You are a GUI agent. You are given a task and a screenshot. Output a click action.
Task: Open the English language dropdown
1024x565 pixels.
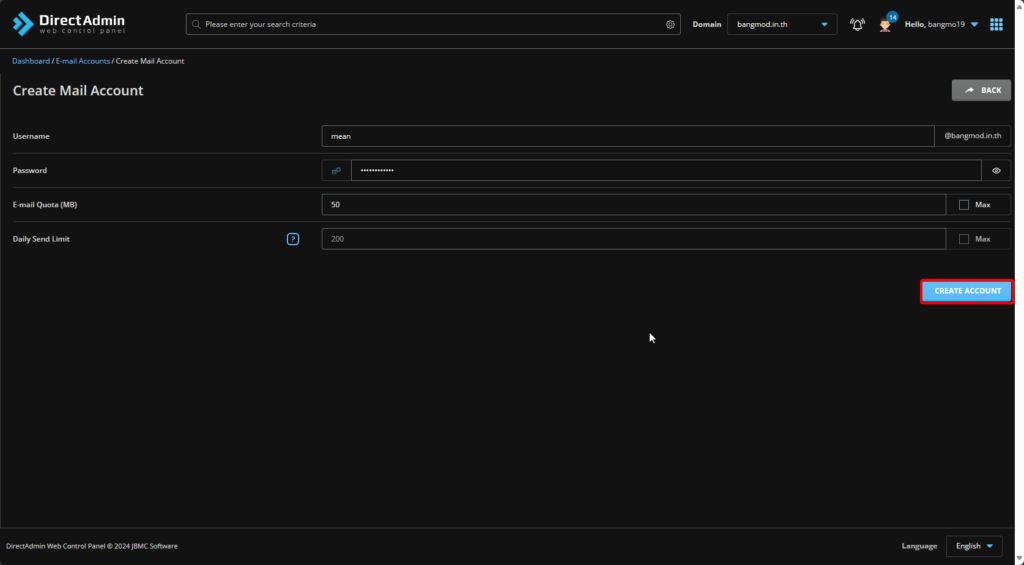(974, 546)
